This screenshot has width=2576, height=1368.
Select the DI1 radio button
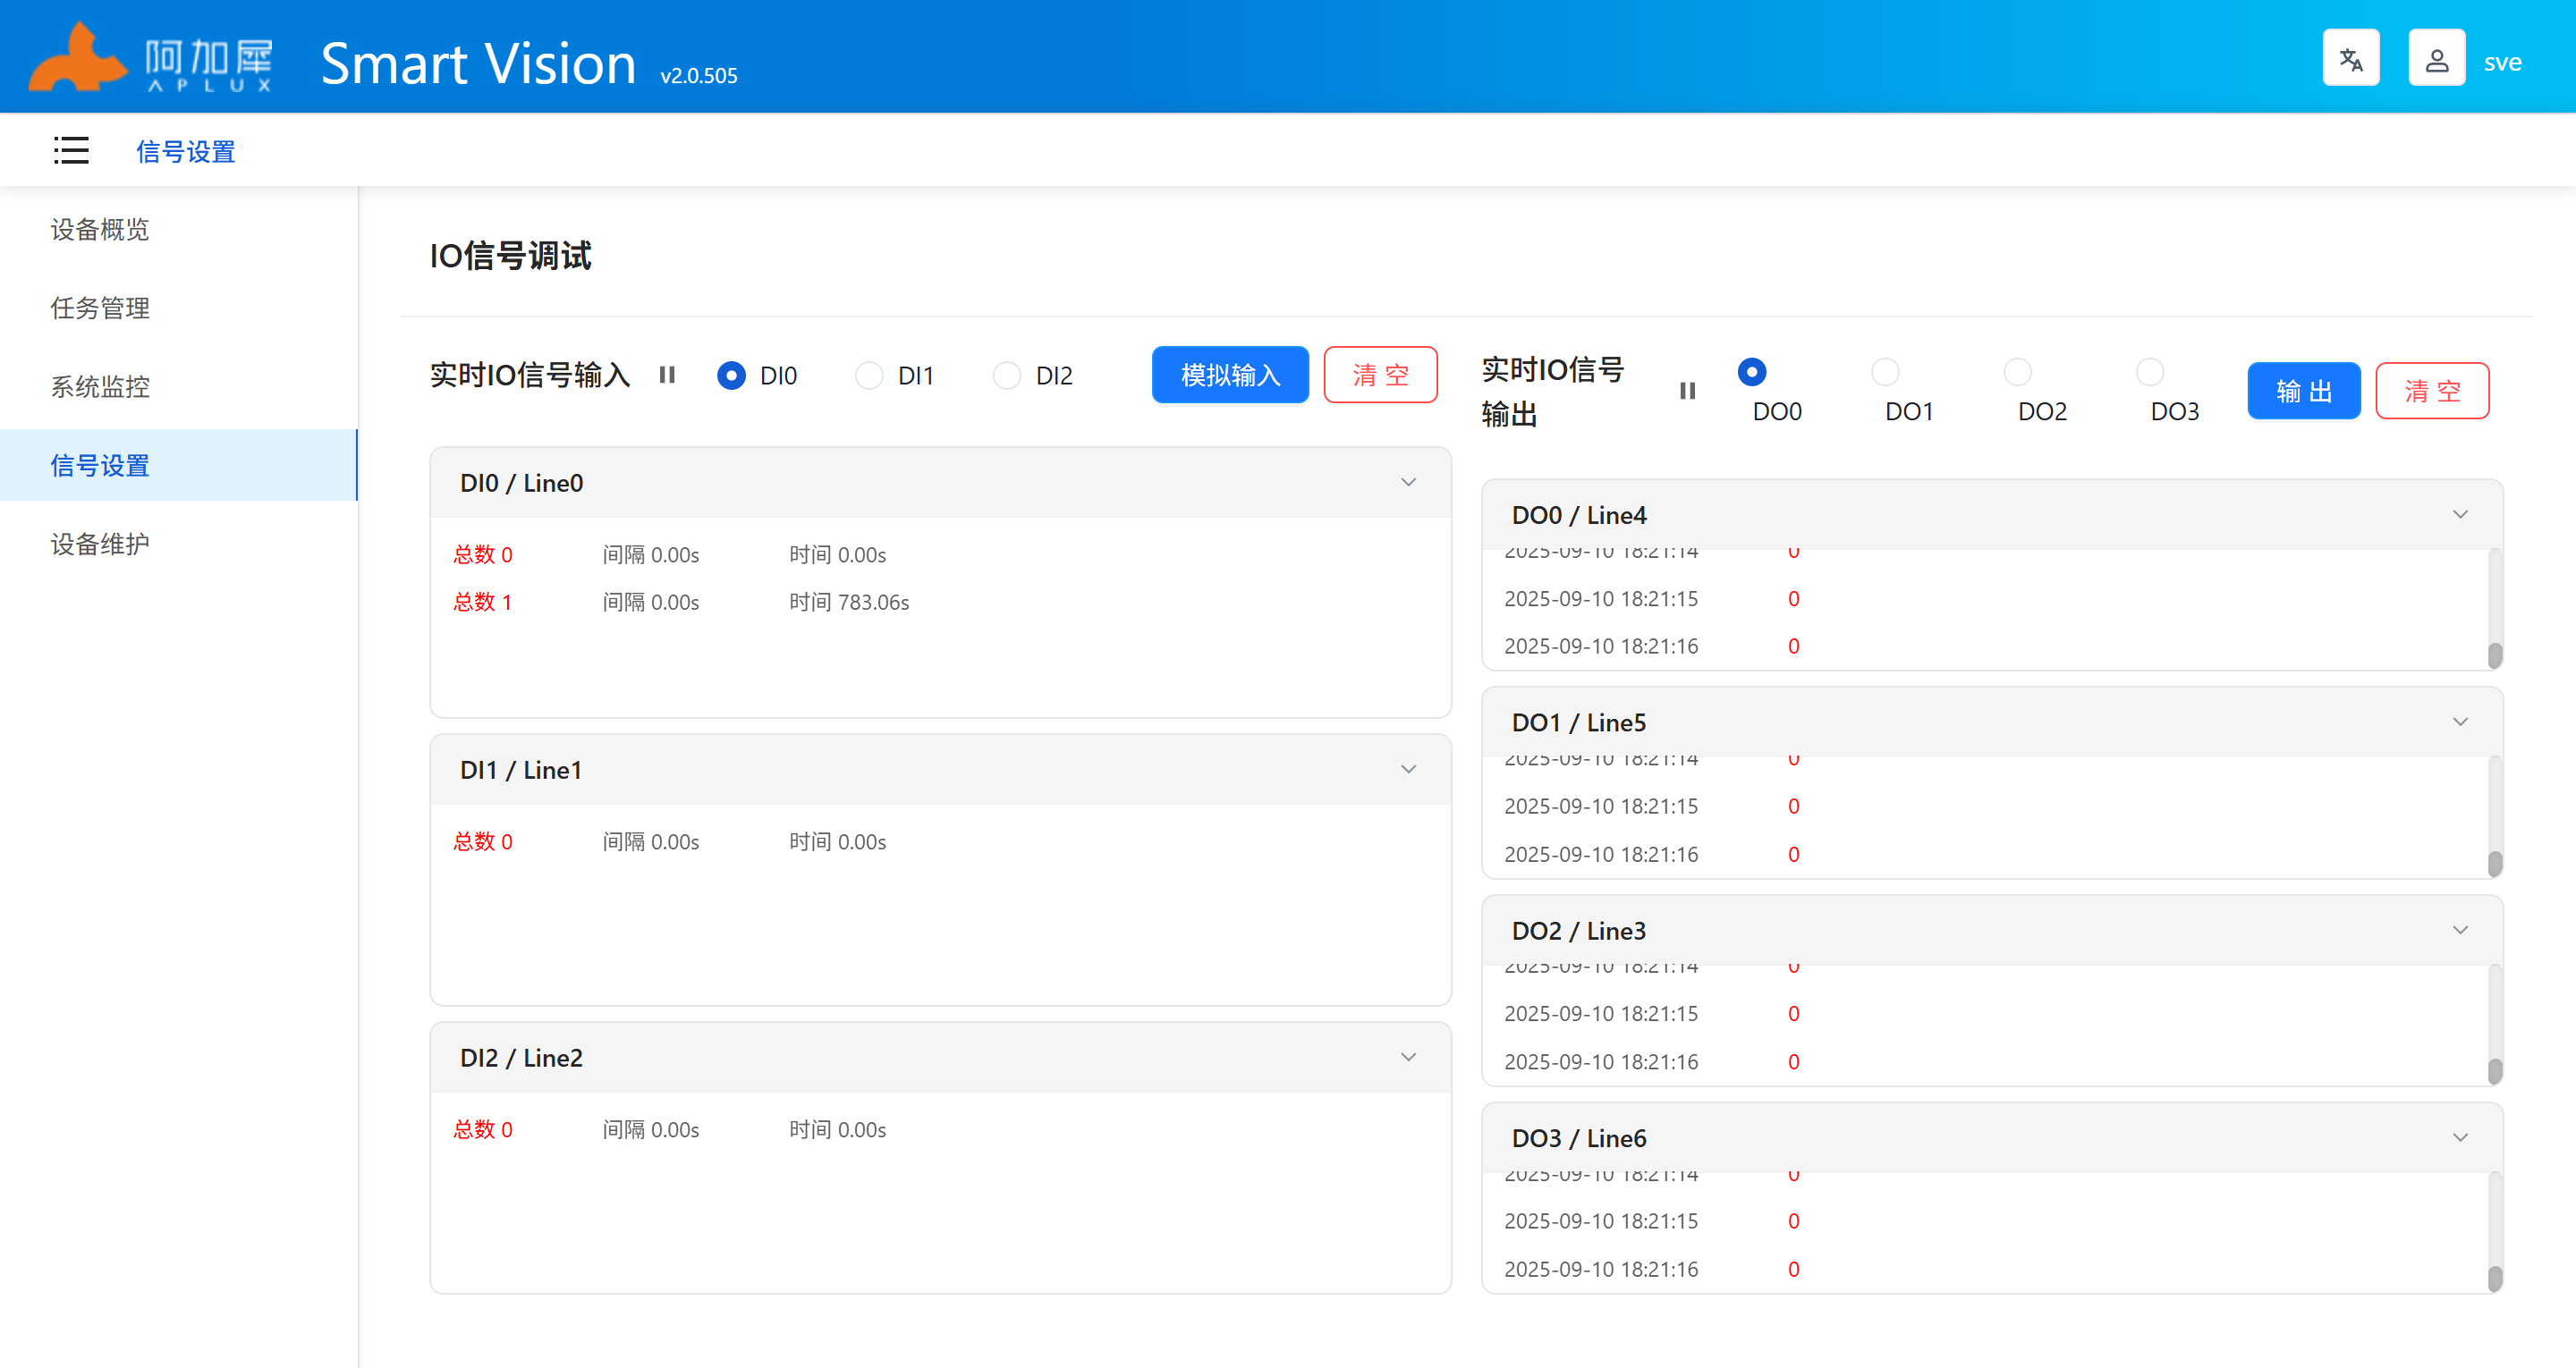click(869, 375)
